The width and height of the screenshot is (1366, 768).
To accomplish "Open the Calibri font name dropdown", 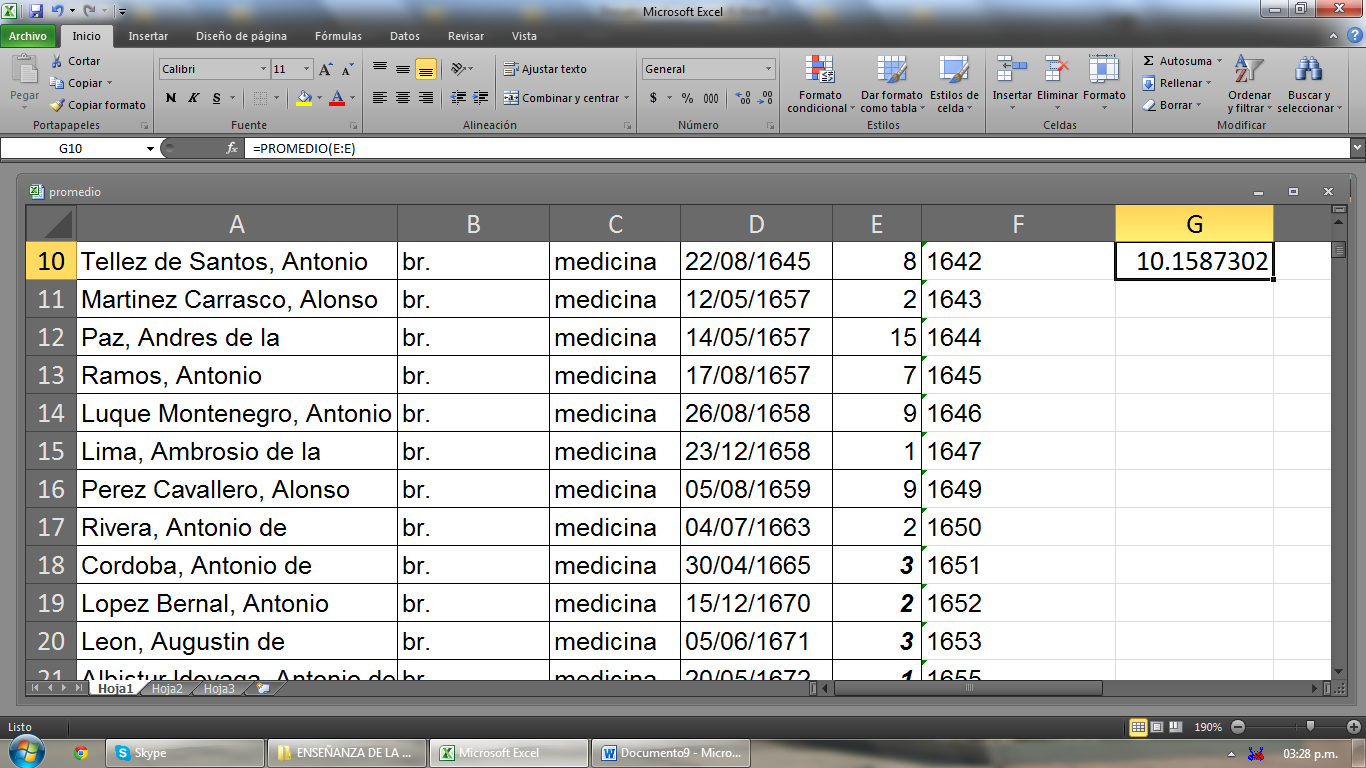I will pos(264,69).
